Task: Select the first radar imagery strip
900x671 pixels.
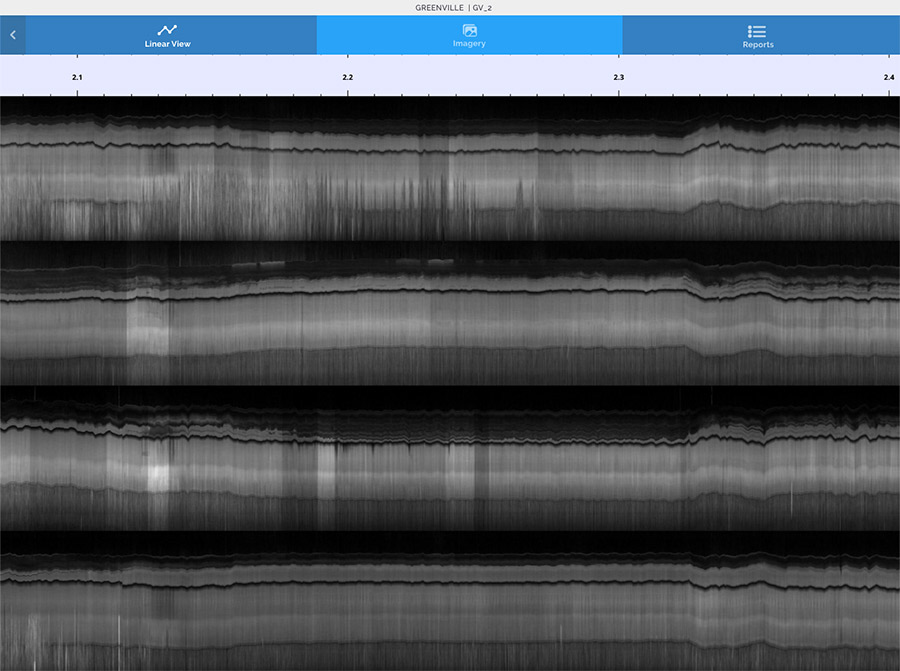Action: pyautogui.click(x=450, y=168)
